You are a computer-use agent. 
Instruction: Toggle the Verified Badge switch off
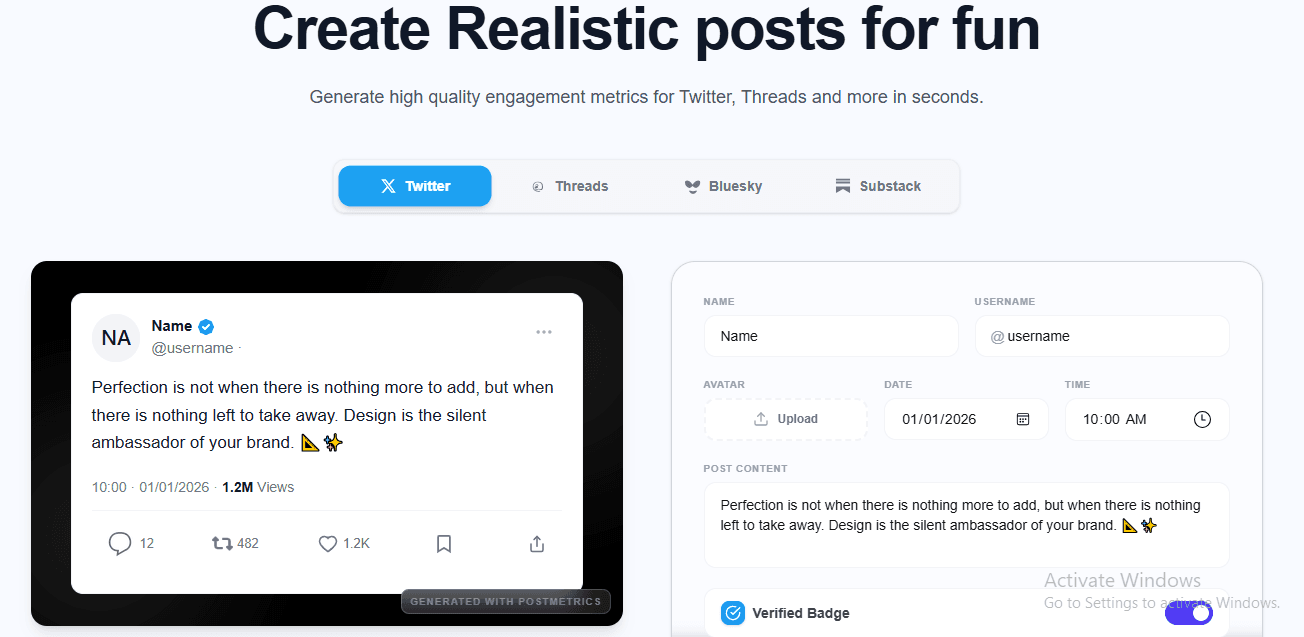(1189, 612)
